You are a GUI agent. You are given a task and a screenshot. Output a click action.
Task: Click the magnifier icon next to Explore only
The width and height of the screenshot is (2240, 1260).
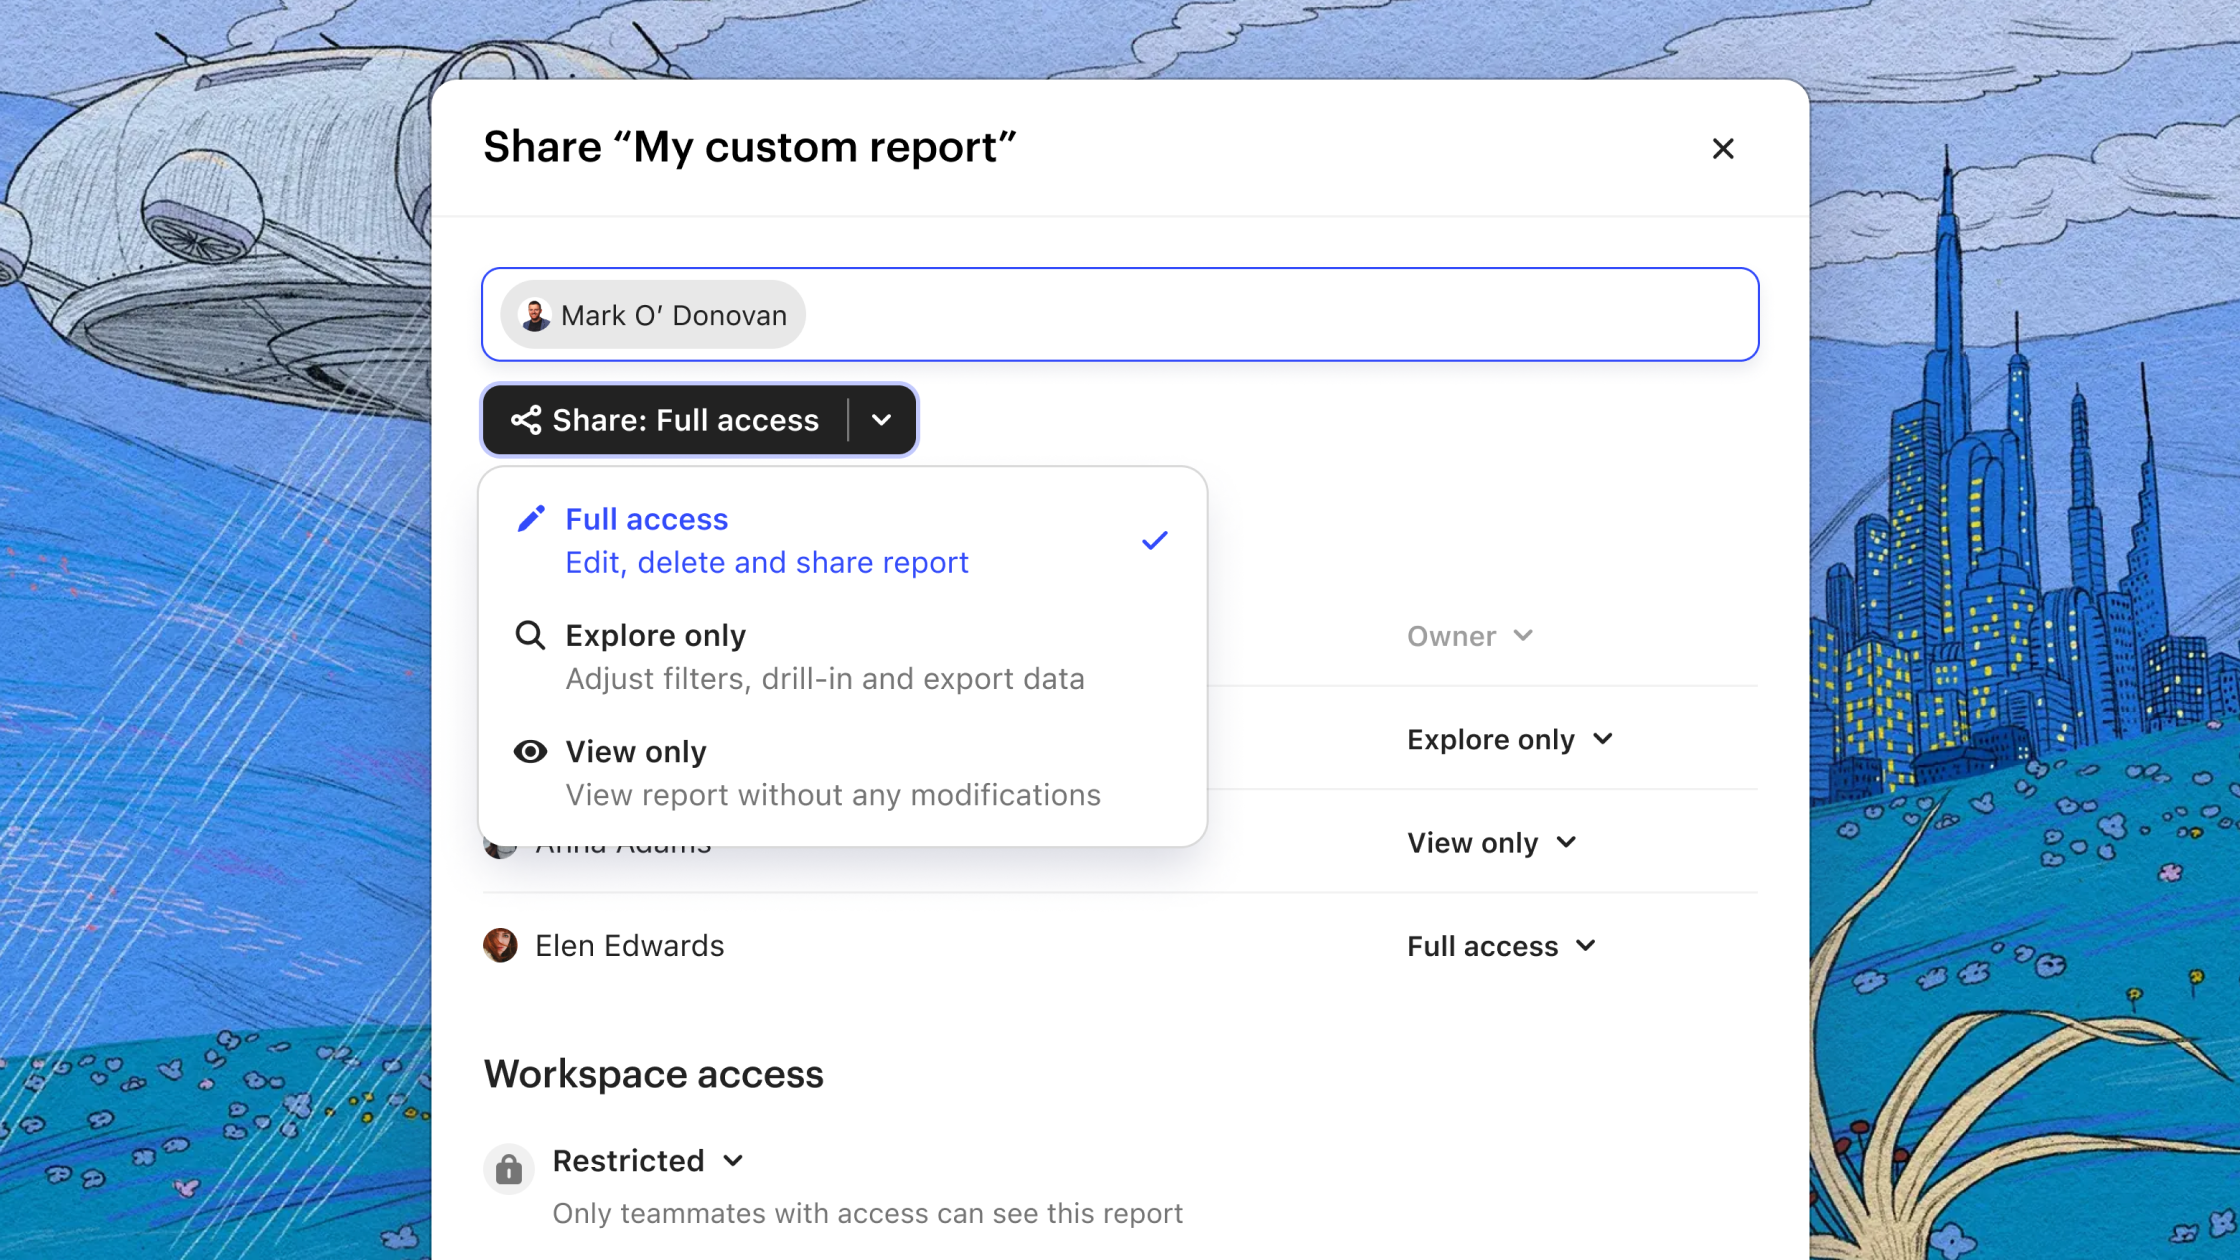[530, 635]
